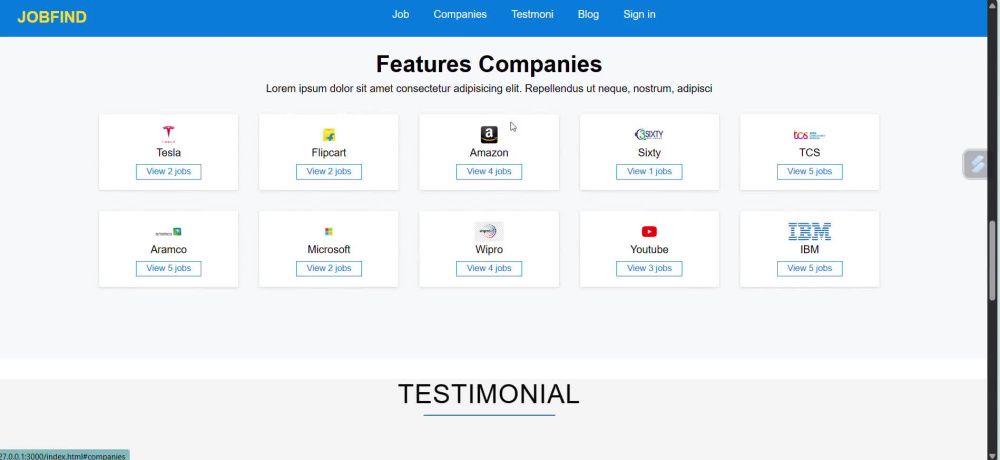The width and height of the screenshot is (1000, 460).
Task: View 1 jobs at Sixty
Action: 649,172
